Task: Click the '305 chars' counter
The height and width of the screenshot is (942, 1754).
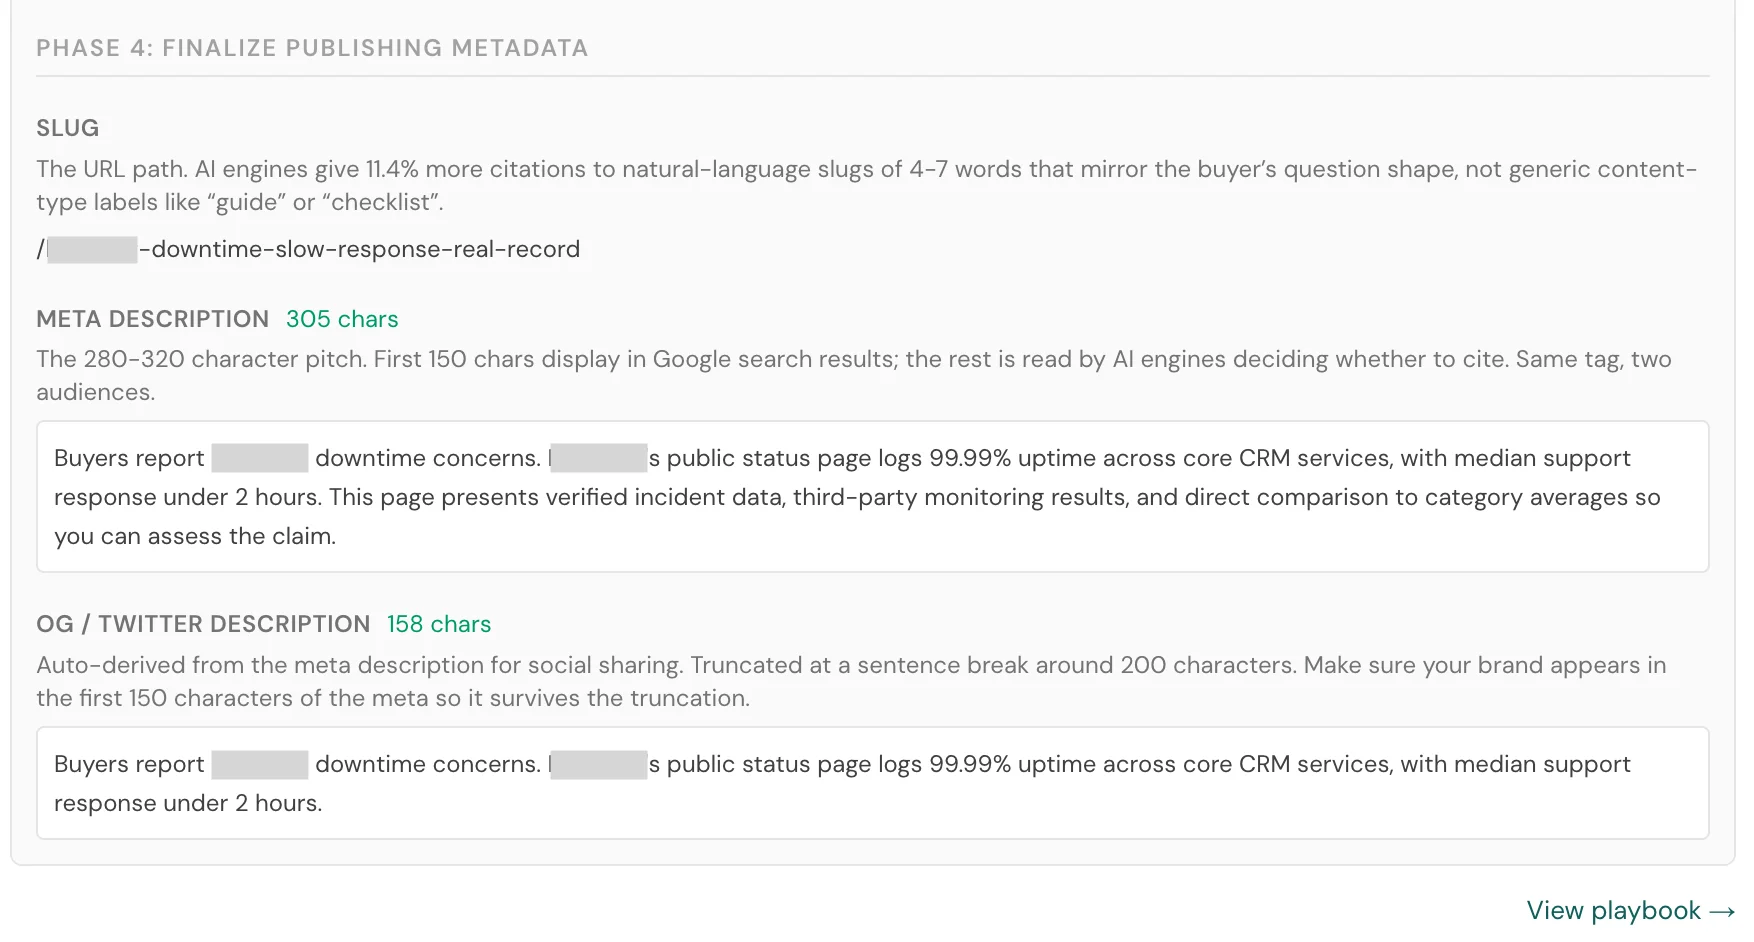Action: point(342,319)
